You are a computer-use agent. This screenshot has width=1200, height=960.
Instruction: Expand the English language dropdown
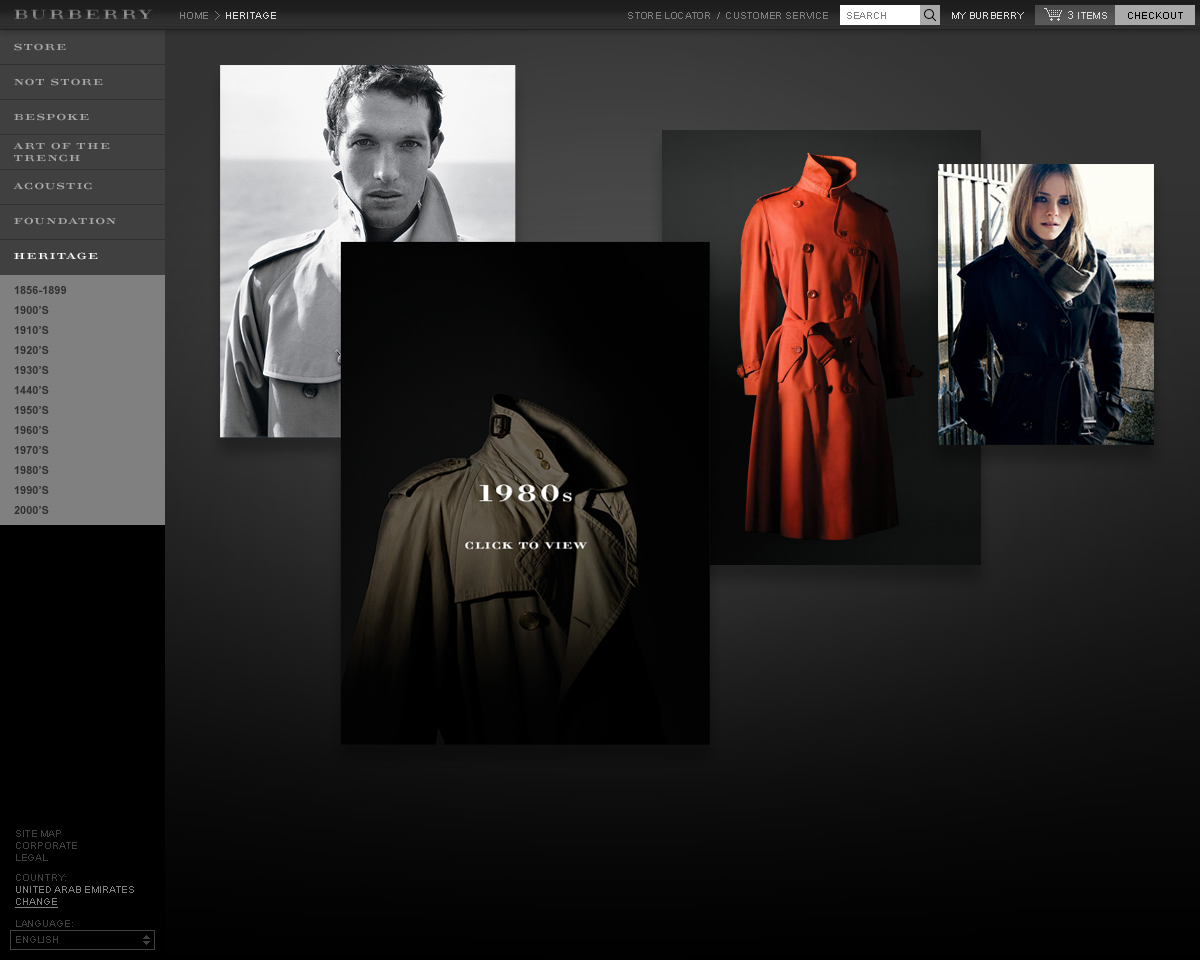(x=82, y=940)
